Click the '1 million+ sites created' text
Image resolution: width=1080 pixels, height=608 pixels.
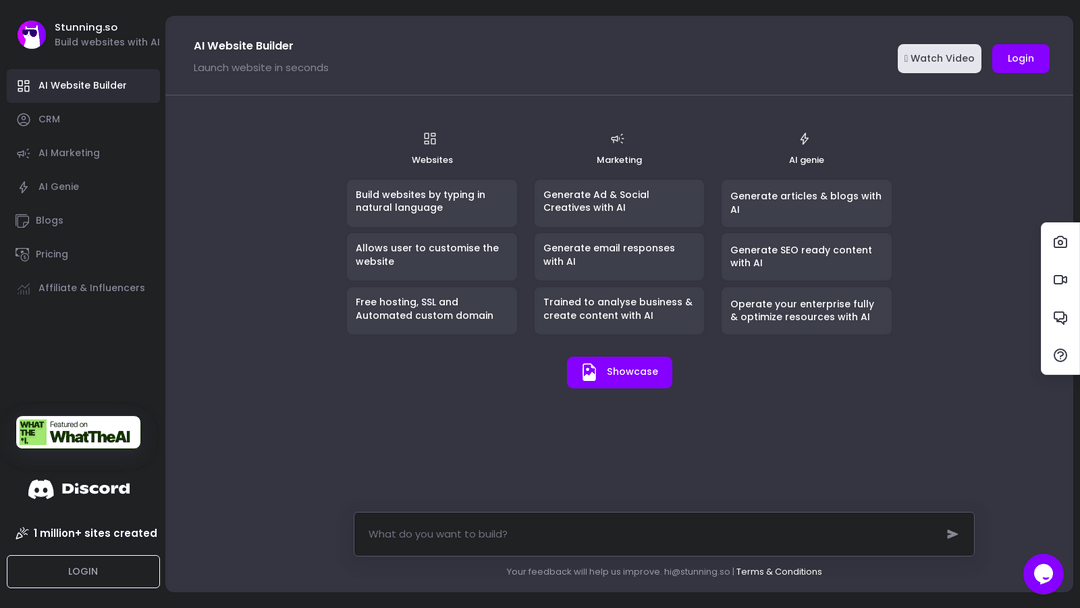click(x=95, y=533)
